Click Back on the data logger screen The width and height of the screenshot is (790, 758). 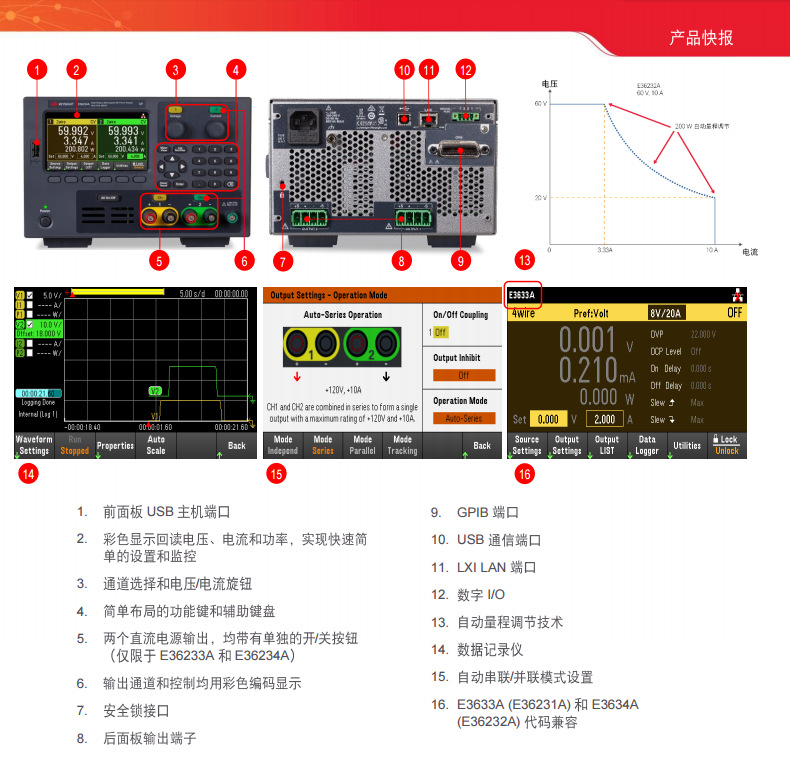click(x=237, y=445)
